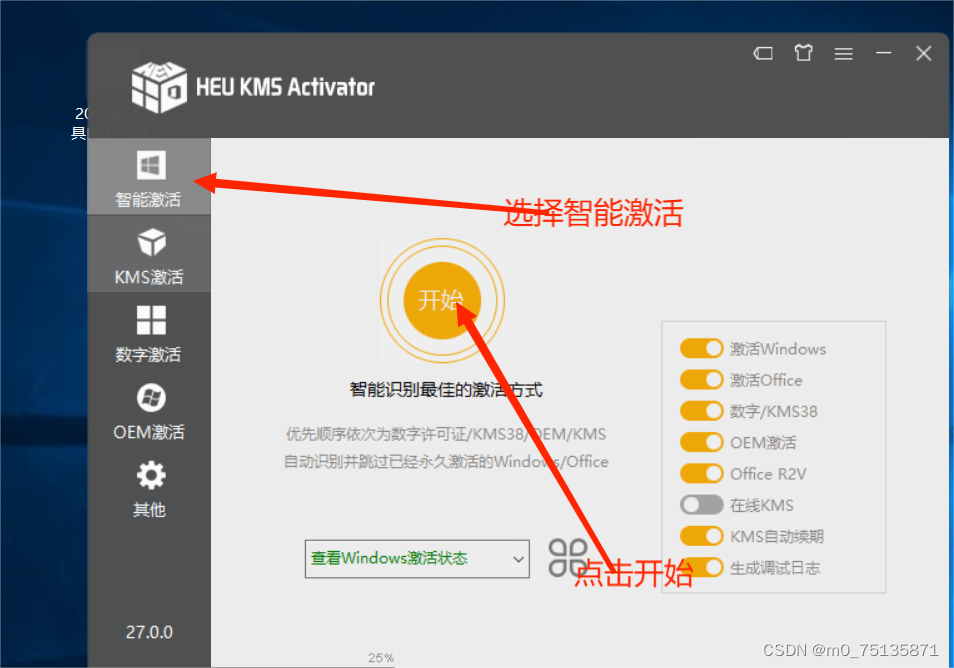Toggle the 激活Office switch
This screenshot has width=954, height=668.
pos(702,380)
